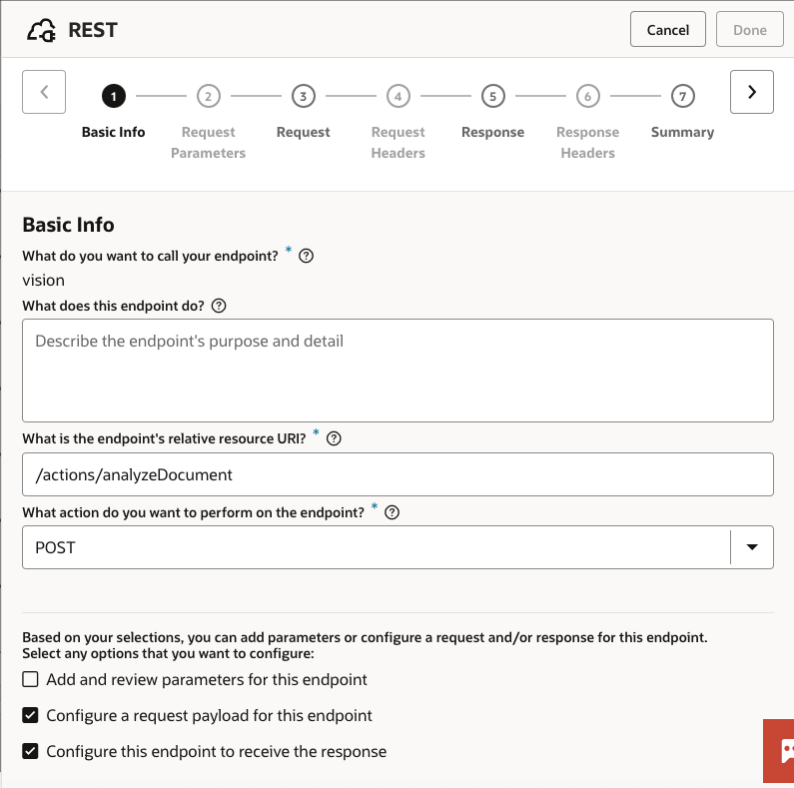Expand the POST action dropdown arrow

pos(752,547)
